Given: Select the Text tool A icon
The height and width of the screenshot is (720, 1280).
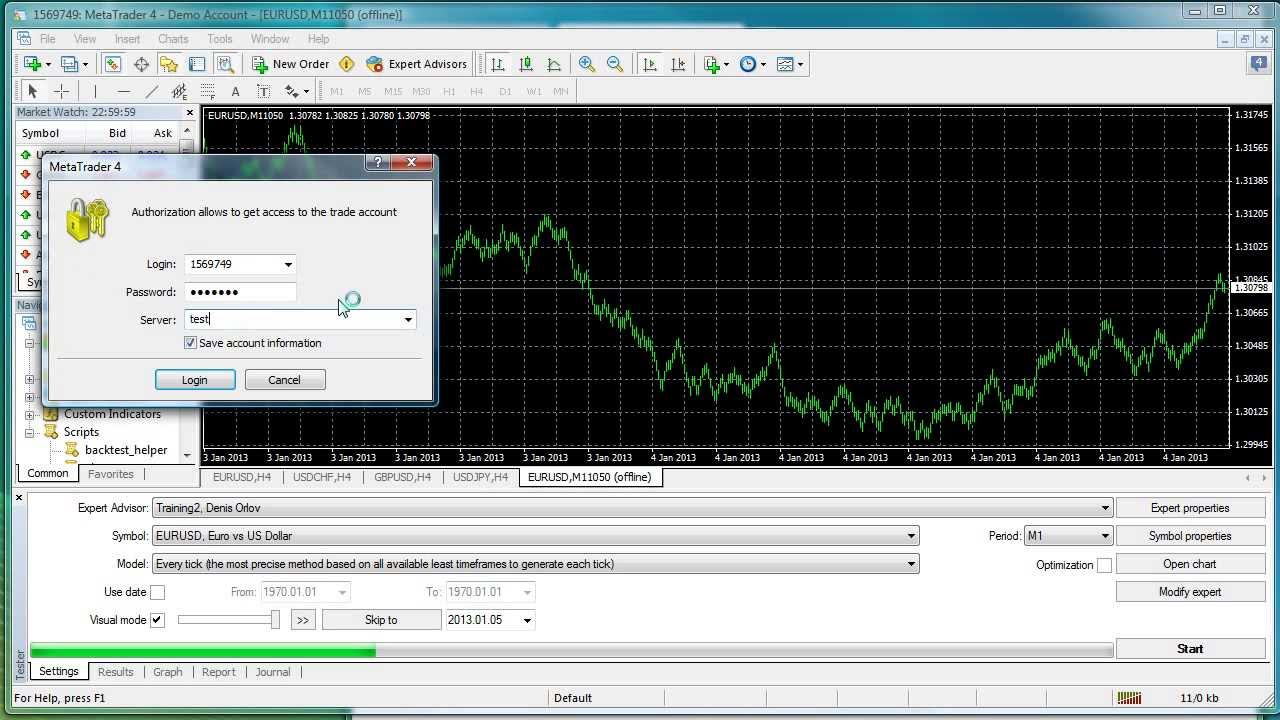Looking at the screenshot, I should [235, 91].
